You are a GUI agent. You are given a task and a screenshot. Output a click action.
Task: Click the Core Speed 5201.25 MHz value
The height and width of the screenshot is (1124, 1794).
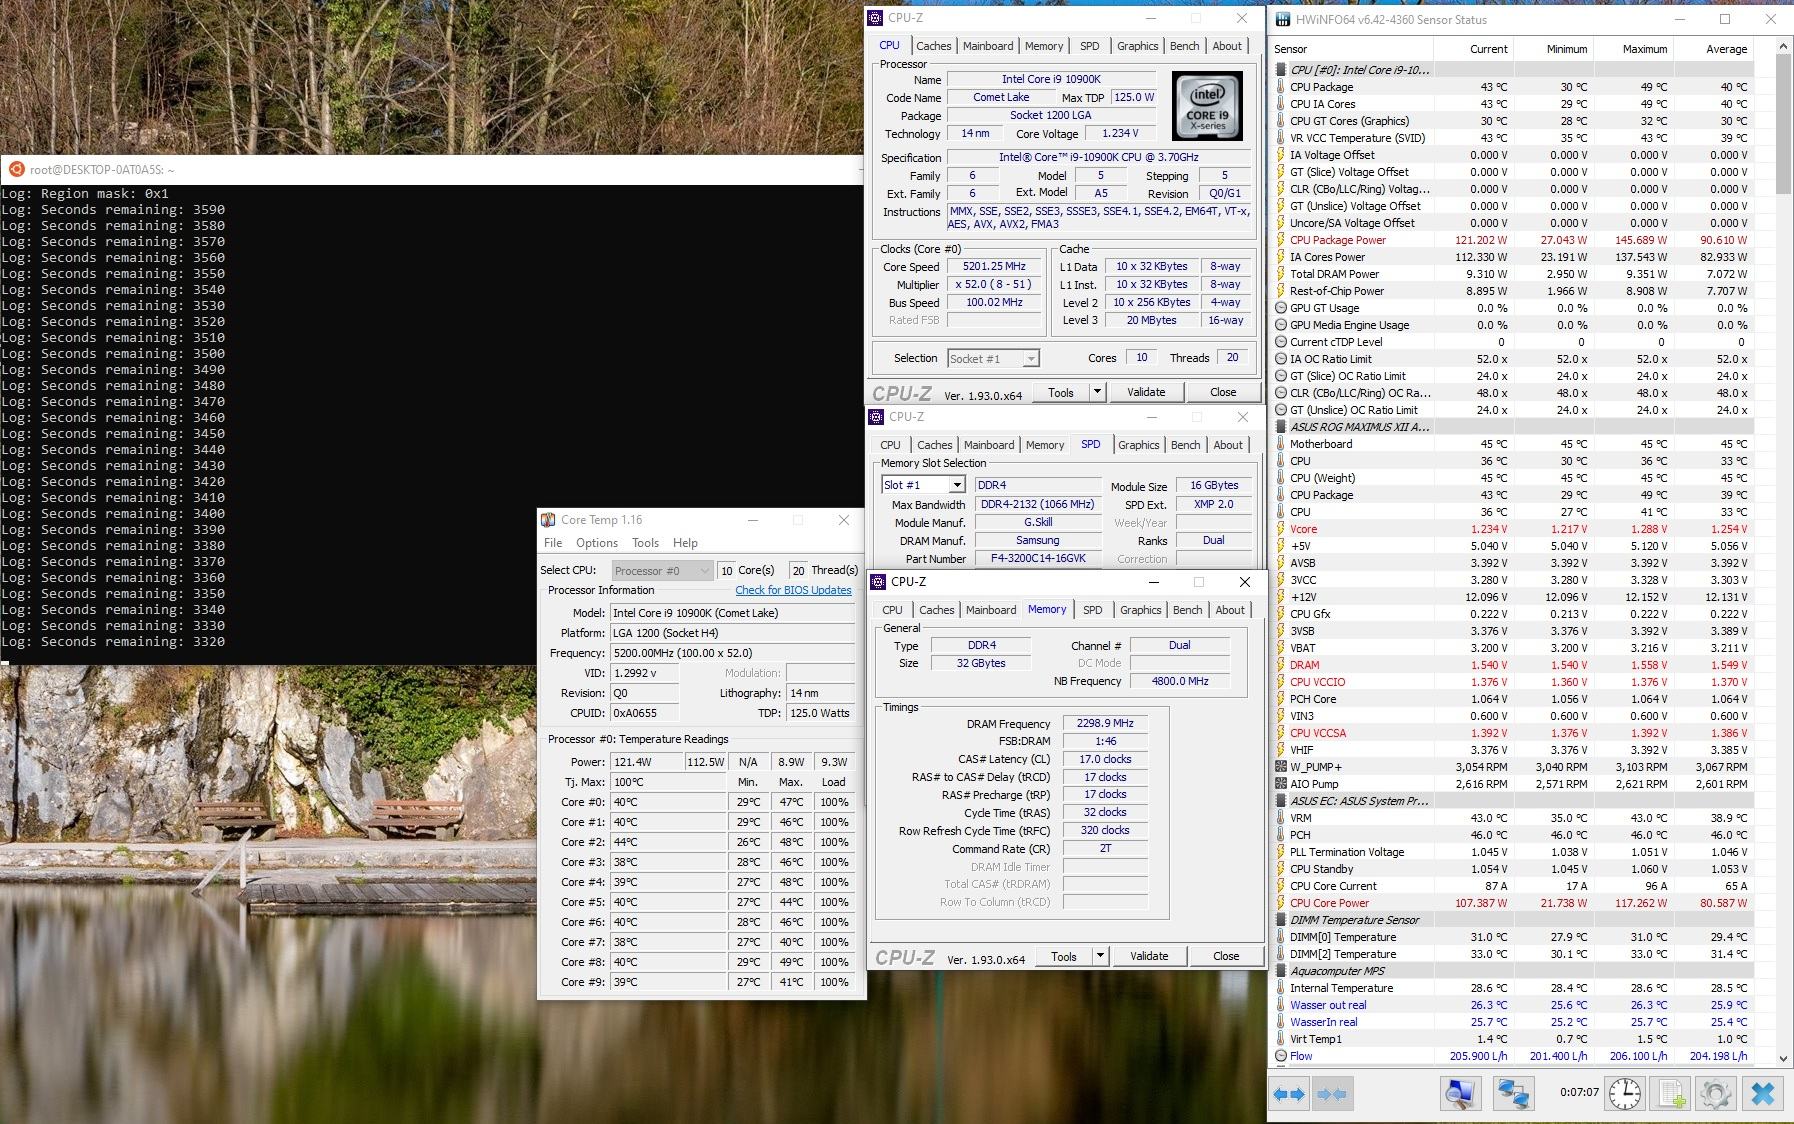click(x=994, y=267)
